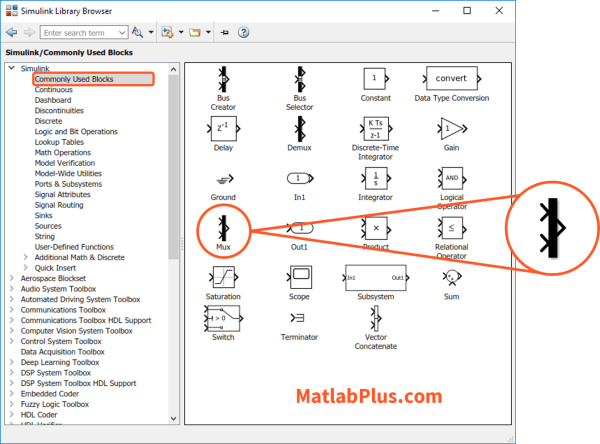Click the Logical Operator block
Viewport: 600px width, 444px height.
click(x=451, y=177)
